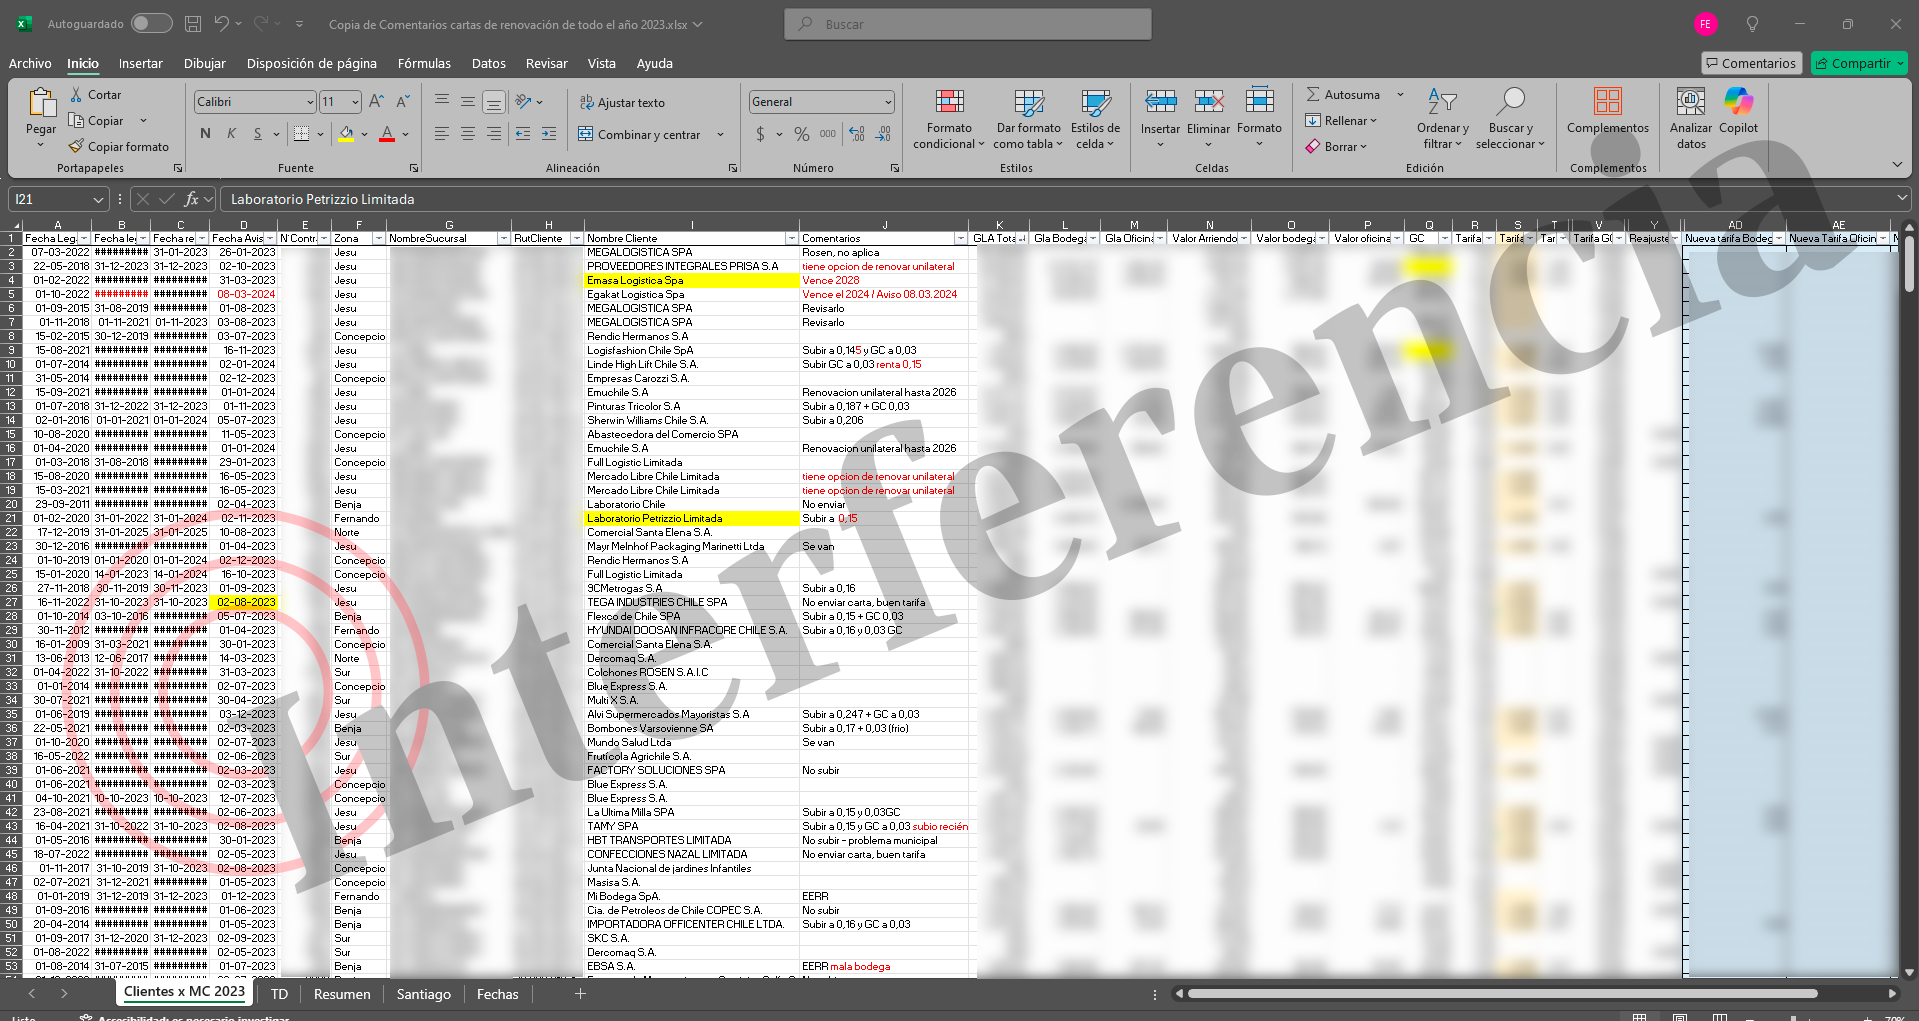Toggle bold N formatting
This screenshot has width=1919, height=1021.
206,134
